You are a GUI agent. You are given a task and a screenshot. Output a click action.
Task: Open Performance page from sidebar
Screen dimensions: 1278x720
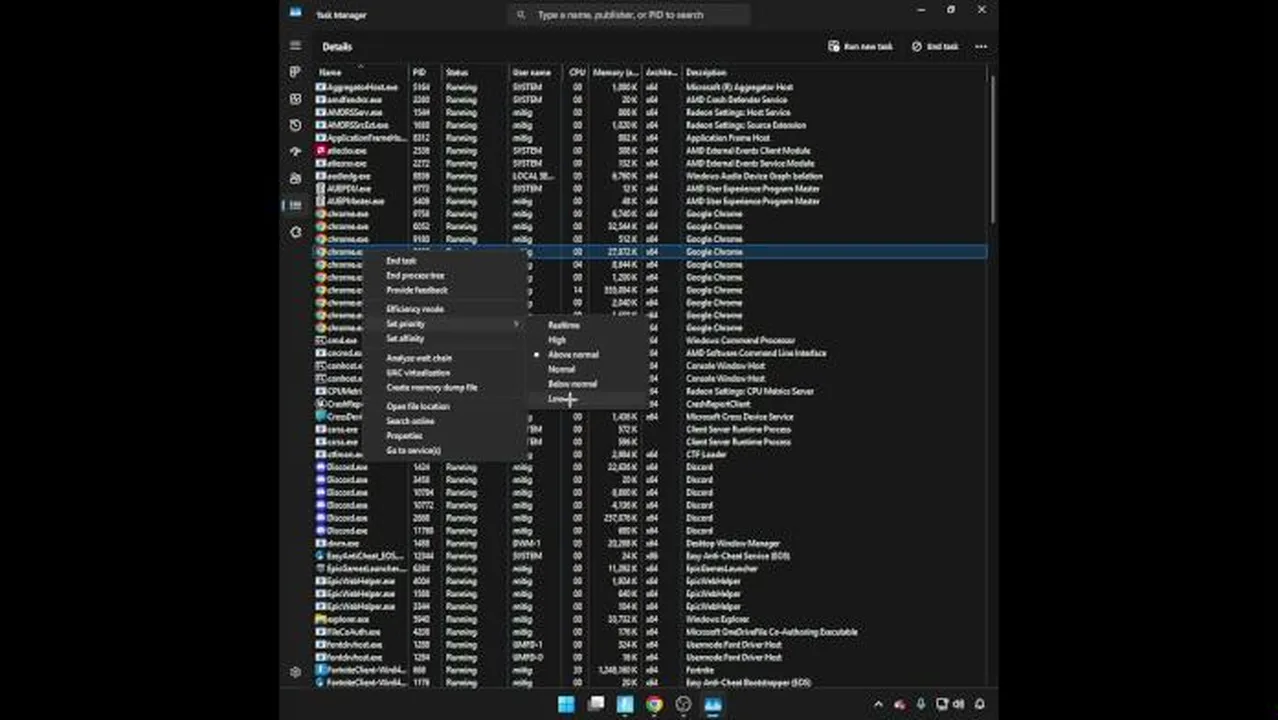295,99
